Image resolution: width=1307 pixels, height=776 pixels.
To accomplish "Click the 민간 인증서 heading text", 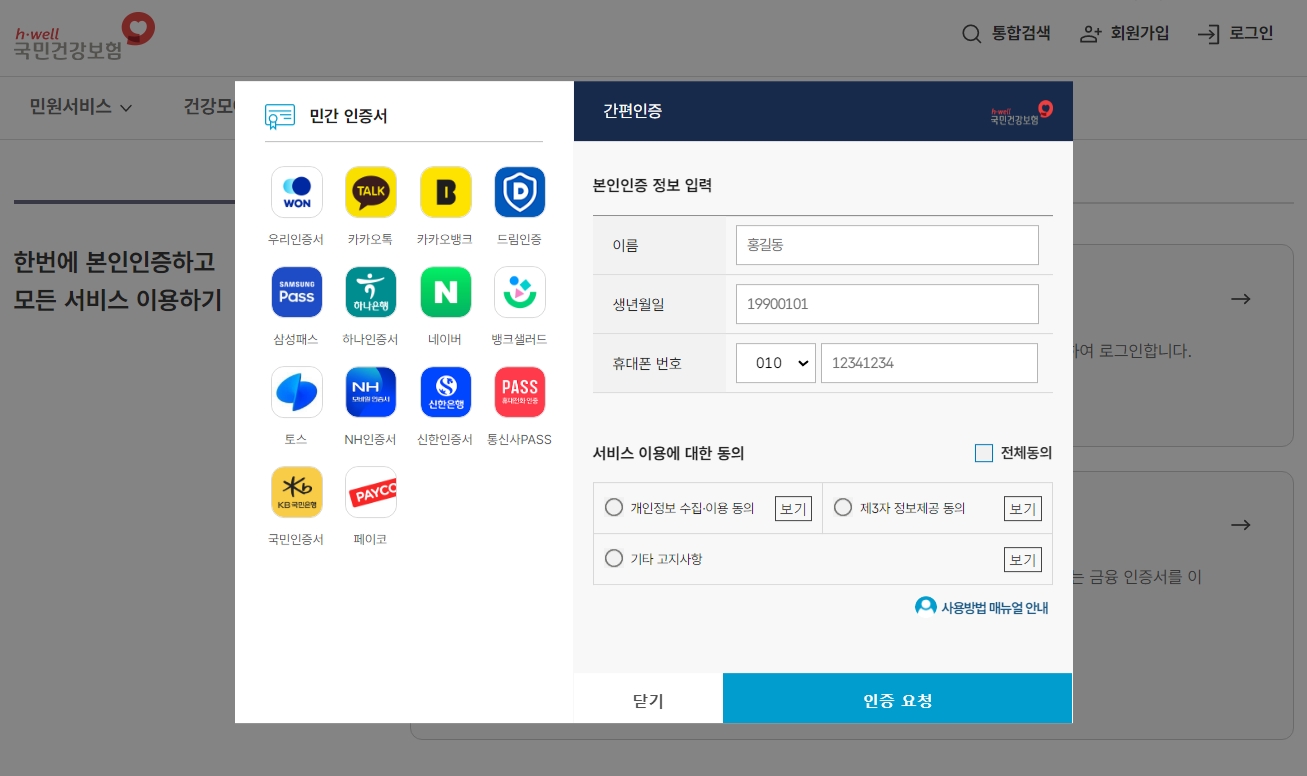I will point(348,116).
